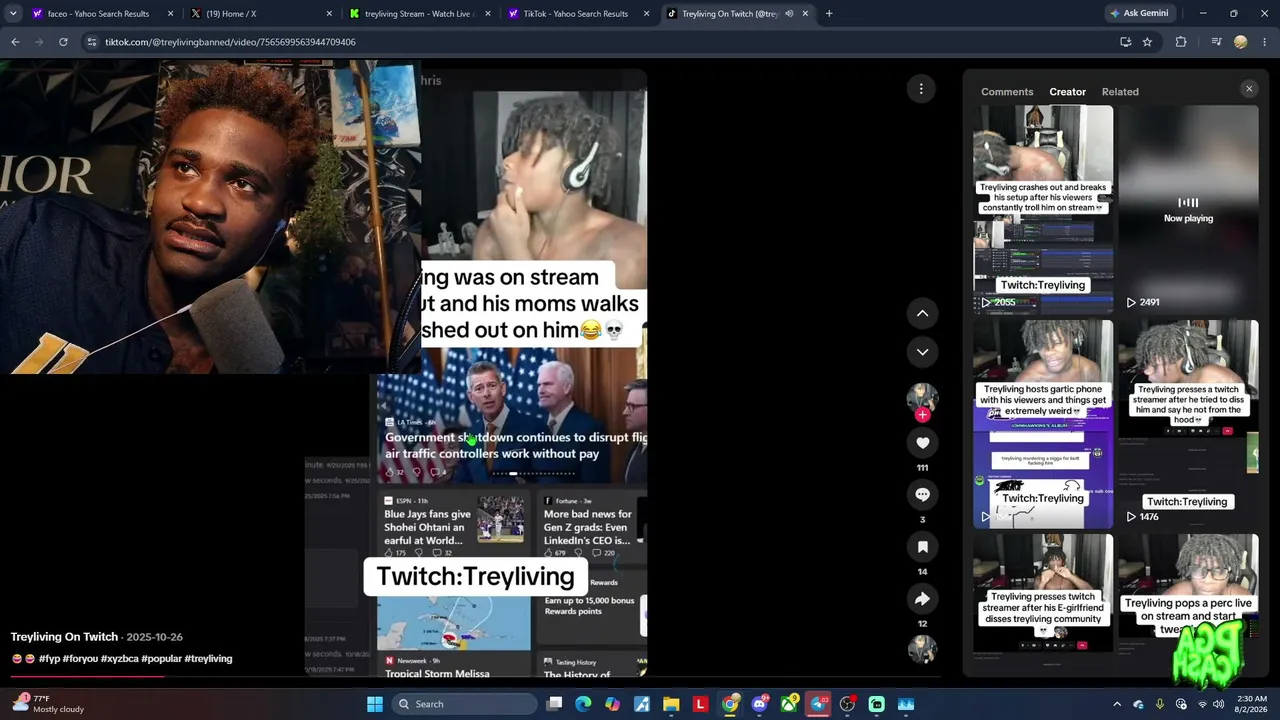Open the three-dot video options menu

coord(921,89)
